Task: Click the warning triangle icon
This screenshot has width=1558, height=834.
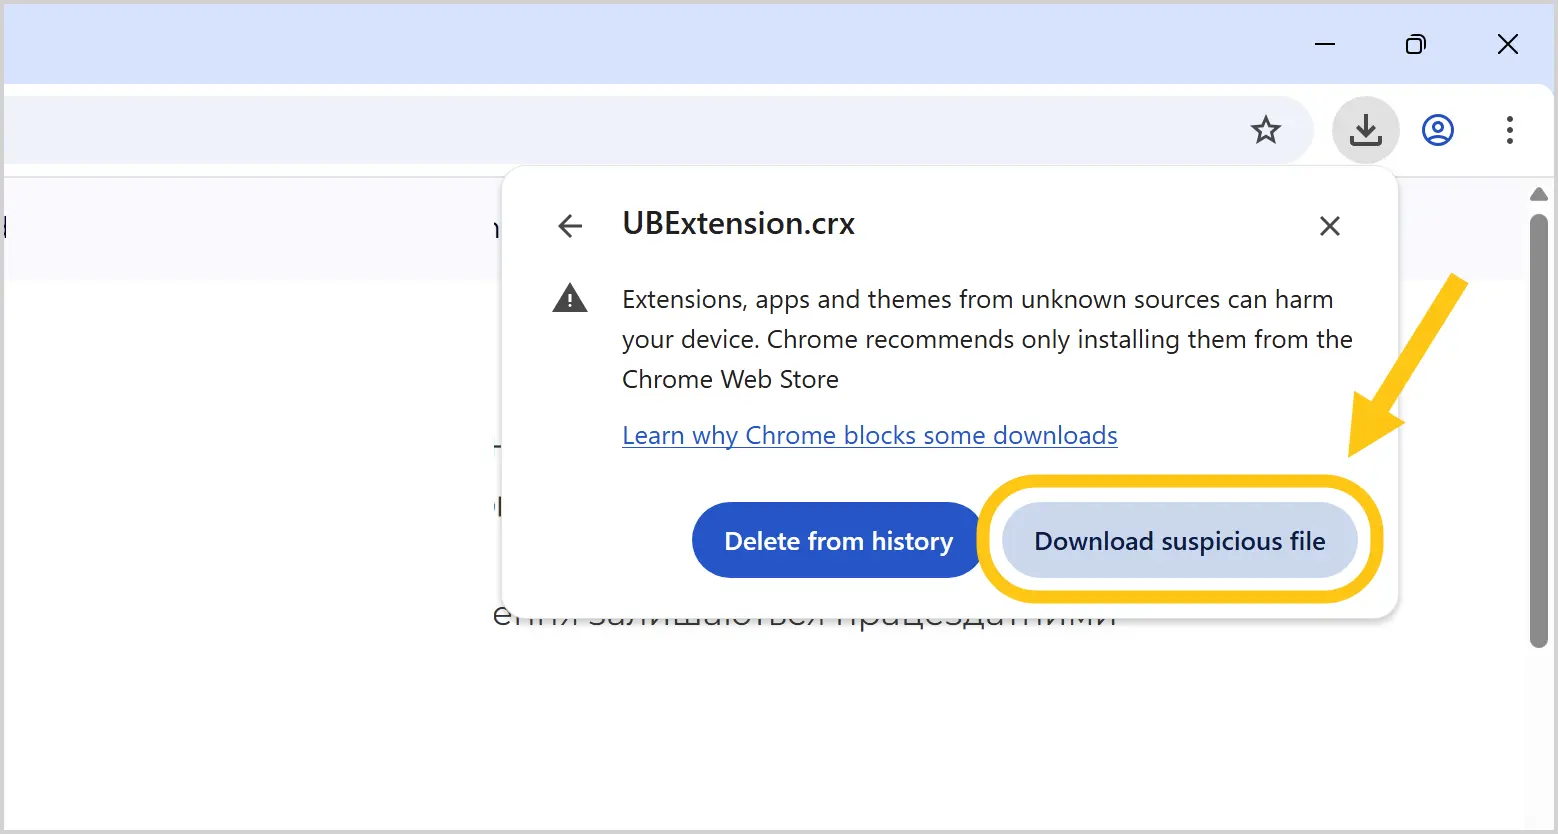Action: click(x=570, y=298)
